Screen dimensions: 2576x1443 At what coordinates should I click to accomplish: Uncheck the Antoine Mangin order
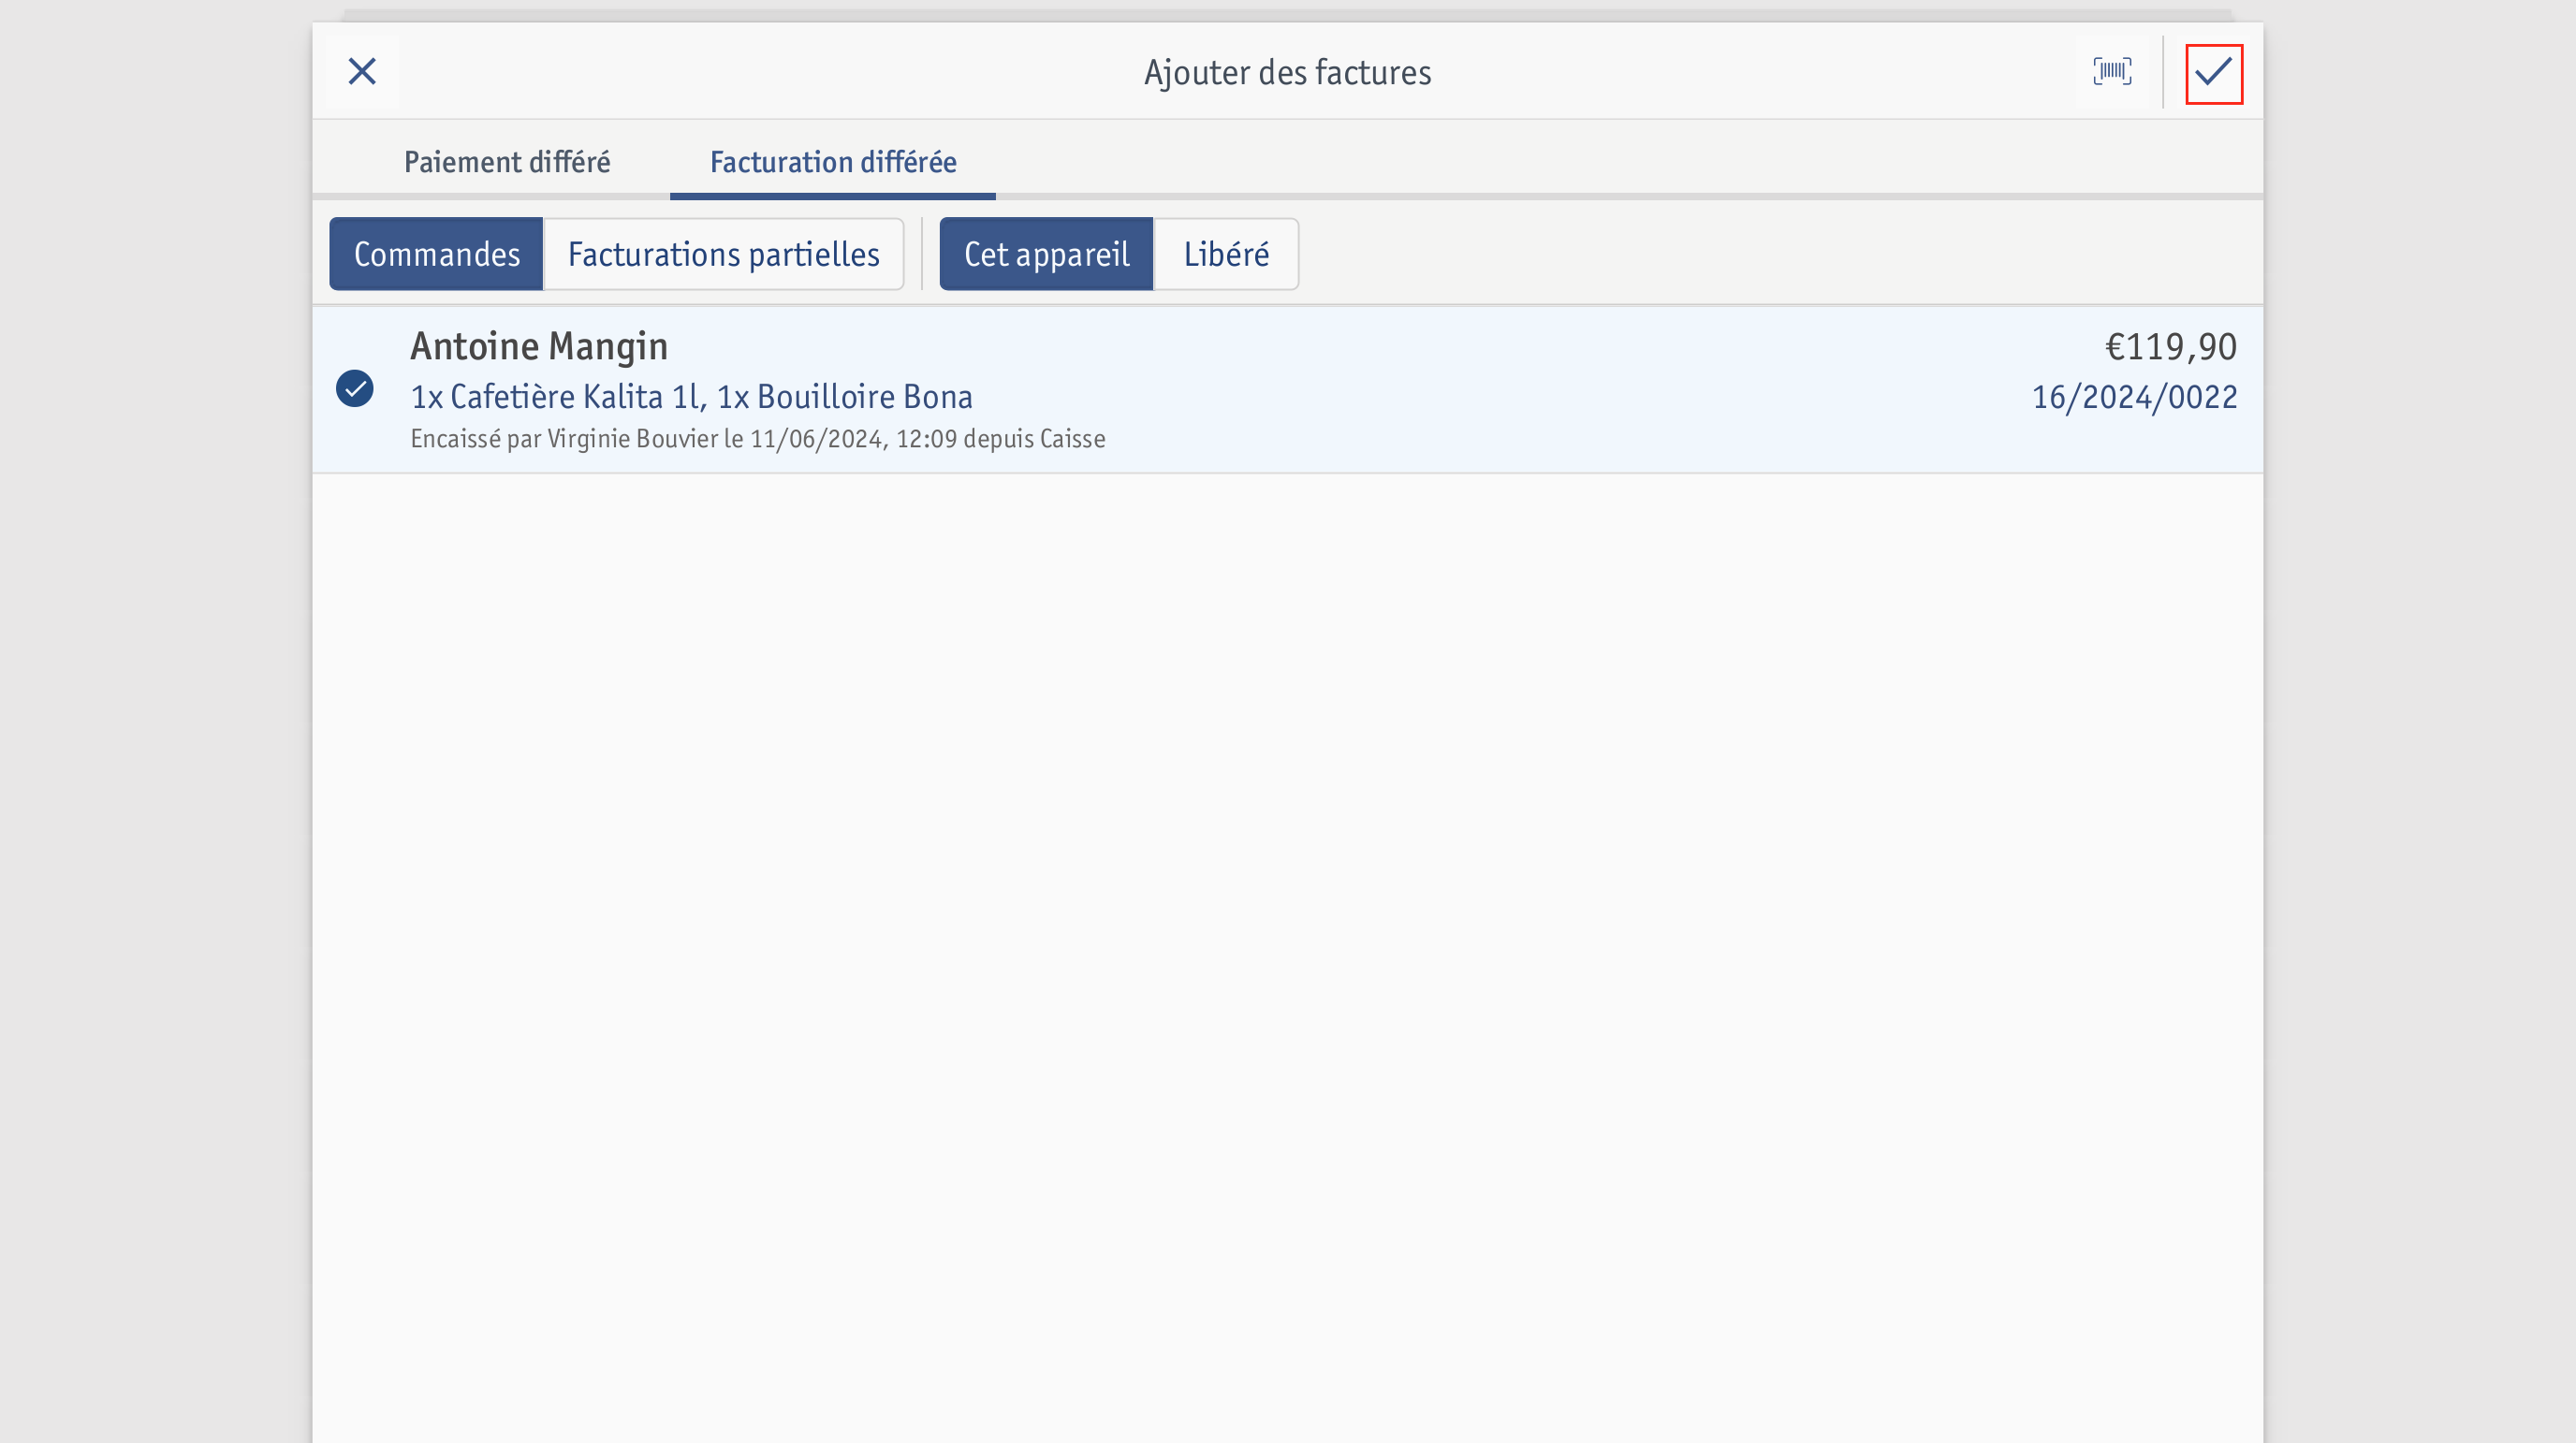click(355, 389)
